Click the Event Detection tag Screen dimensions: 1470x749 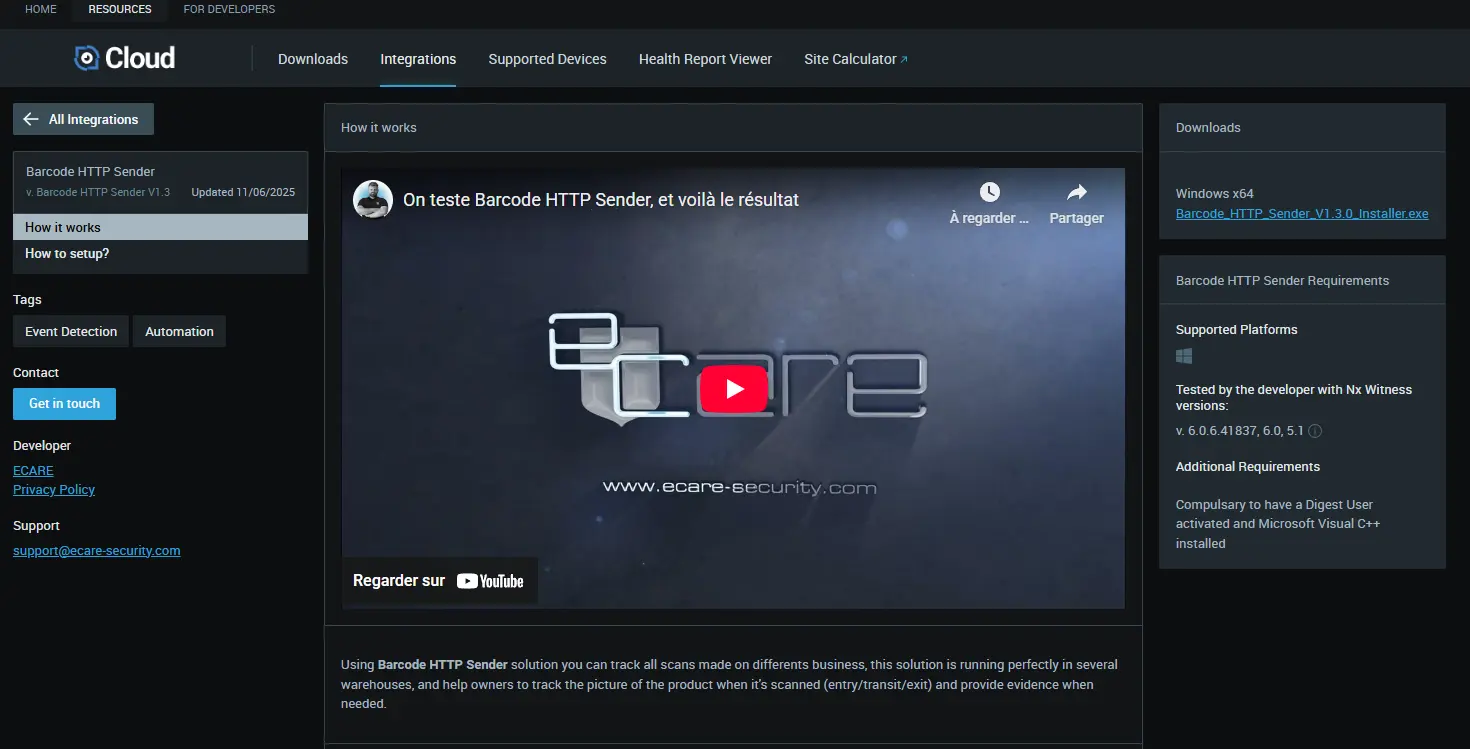(x=71, y=331)
